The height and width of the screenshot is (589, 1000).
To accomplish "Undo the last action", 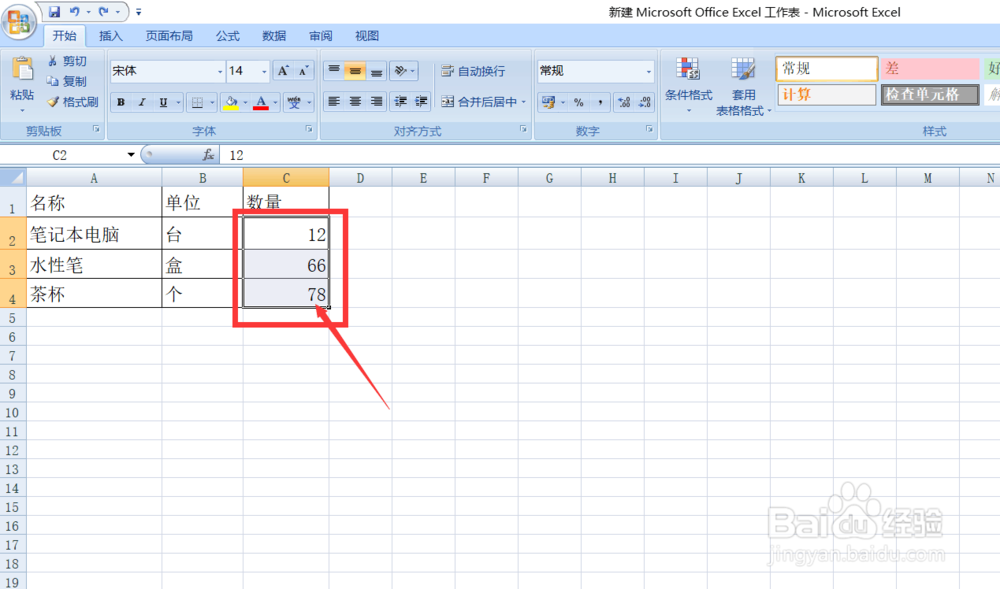I will click(75, 11).
